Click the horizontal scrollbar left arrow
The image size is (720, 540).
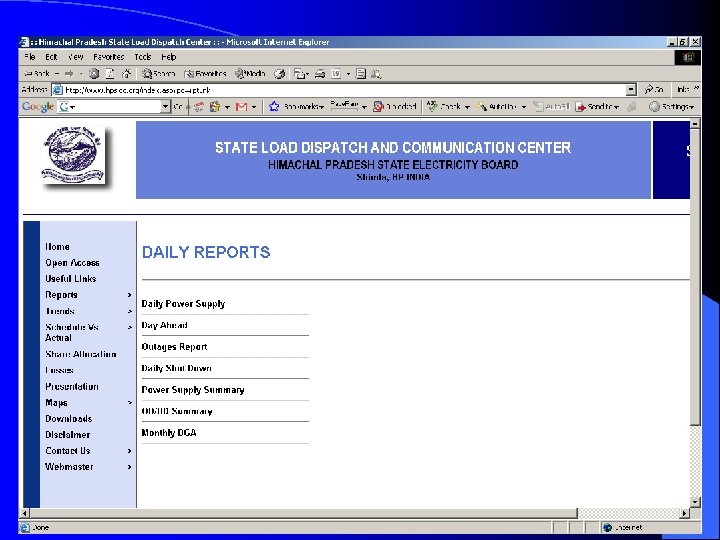coord(25,513)
